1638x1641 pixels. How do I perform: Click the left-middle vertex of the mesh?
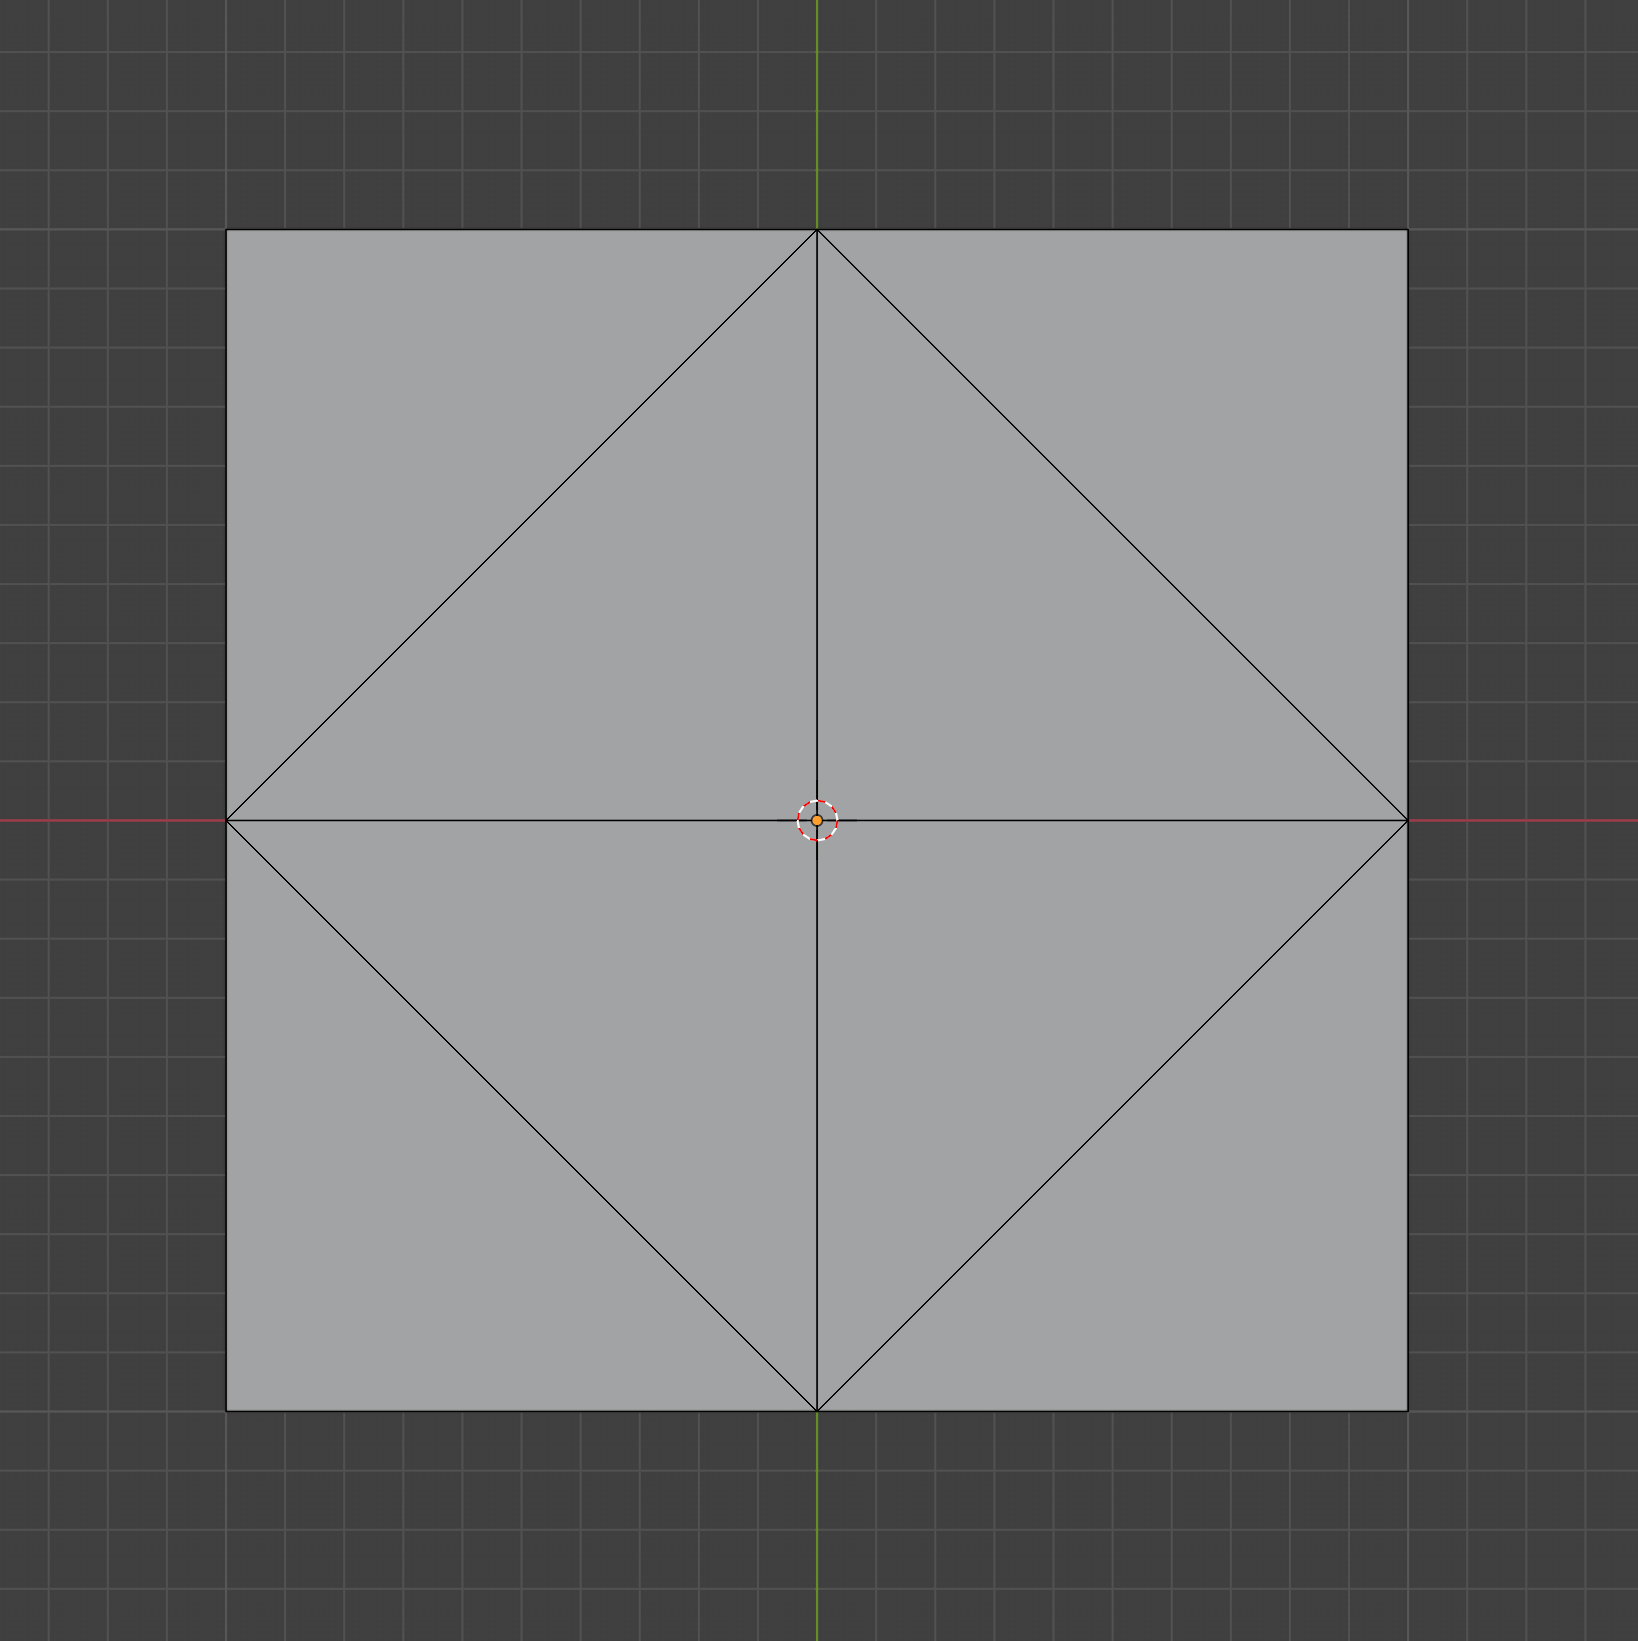click(x=228, y=818)
